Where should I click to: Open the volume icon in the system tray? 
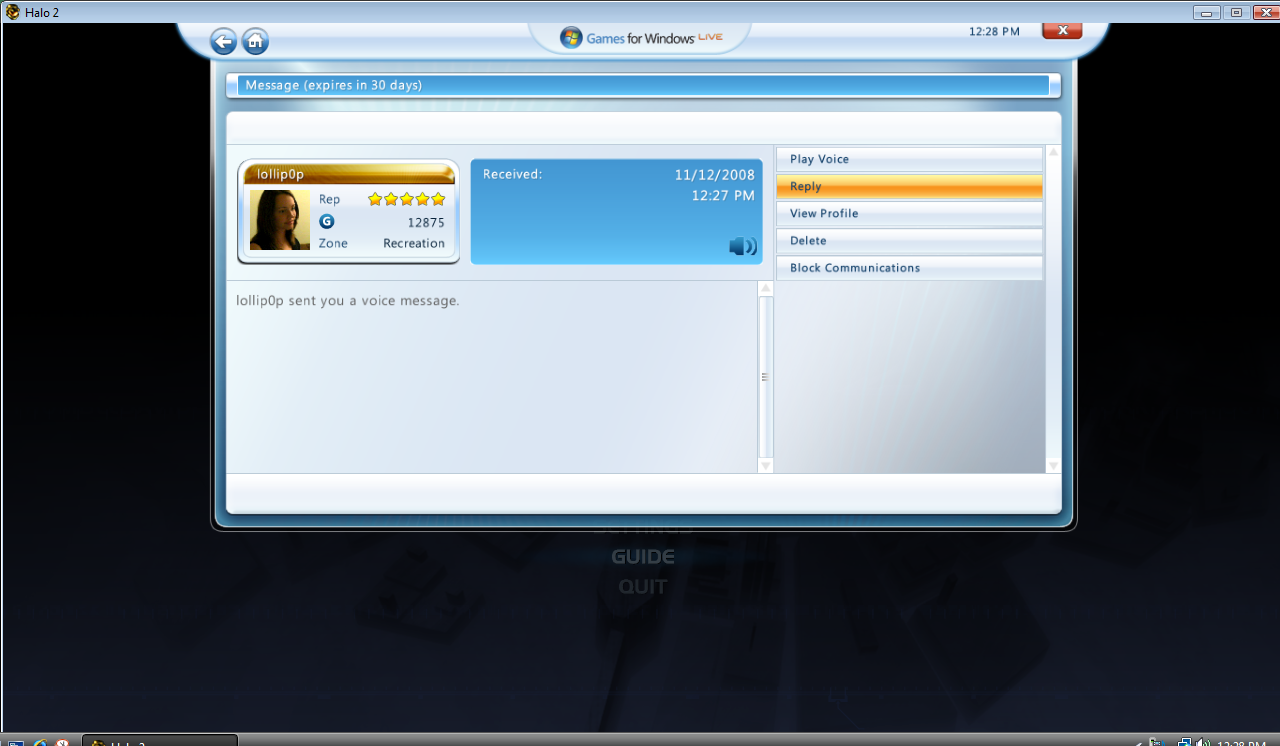click(x=1205, y=740)
